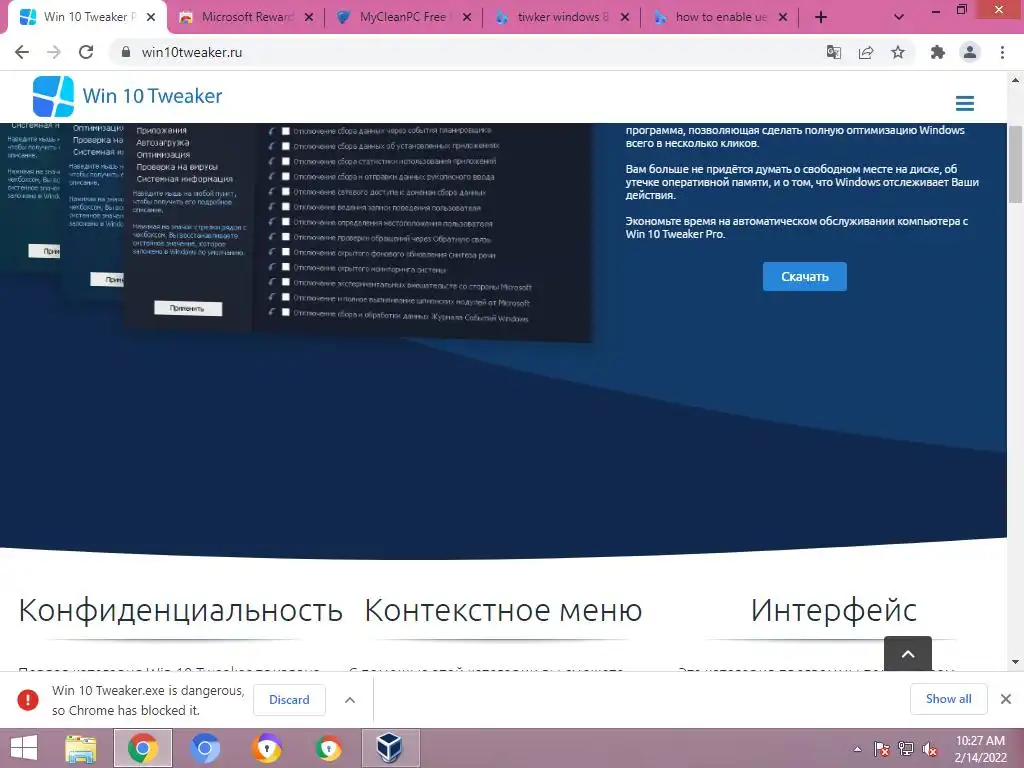This screenshot has height=768, width=1024.
Task: Open the Windows Start button
Action: [24, 748]
